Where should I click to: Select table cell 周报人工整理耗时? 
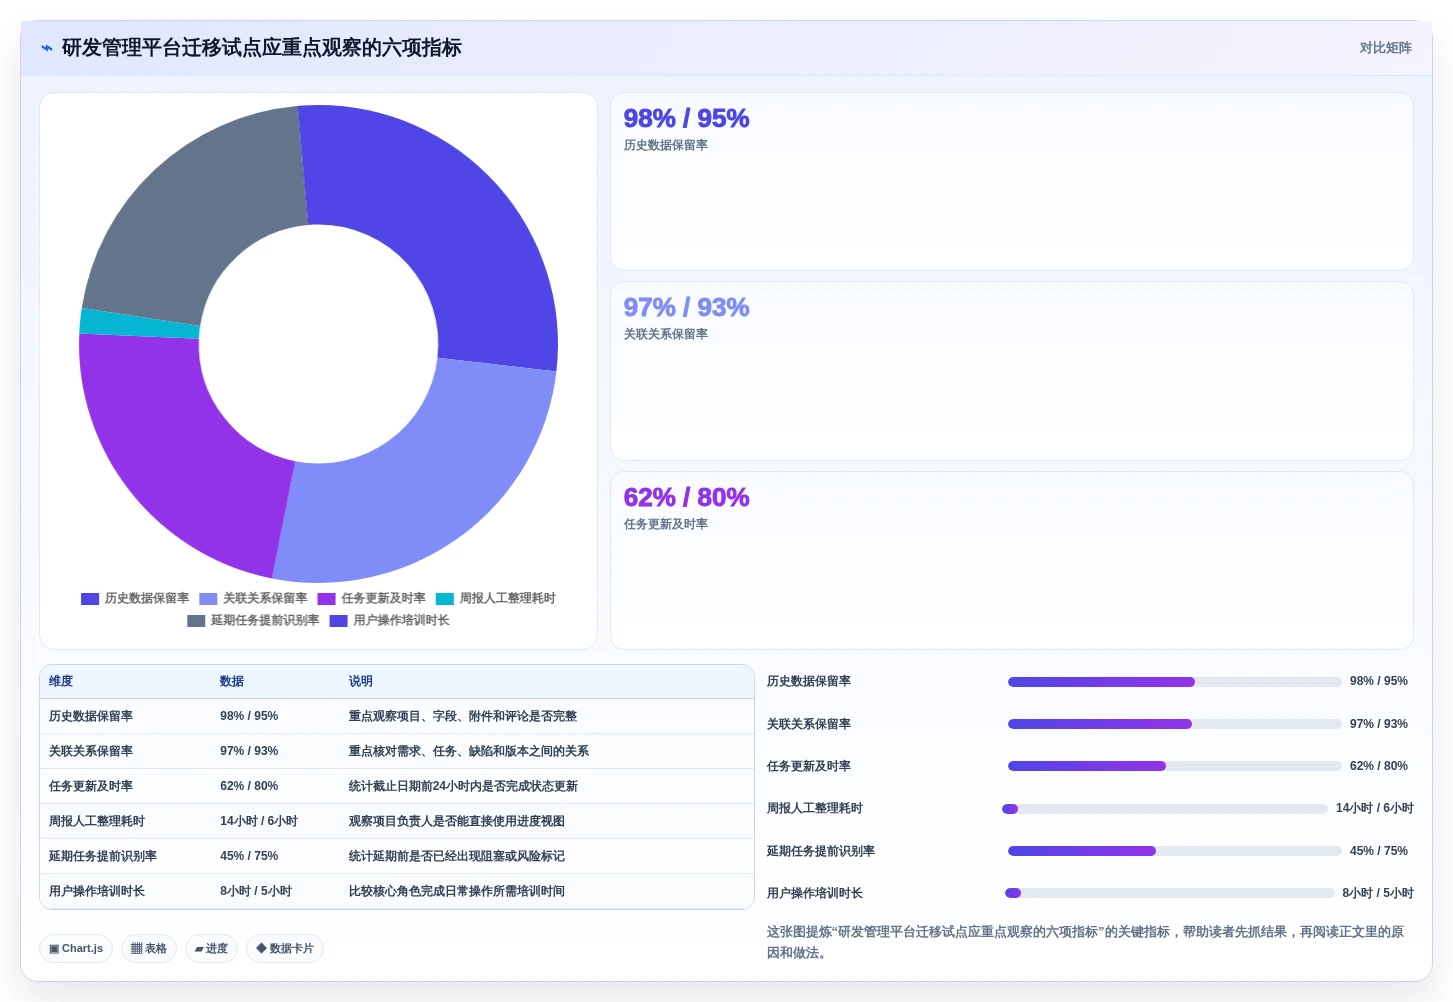[97, 821]
